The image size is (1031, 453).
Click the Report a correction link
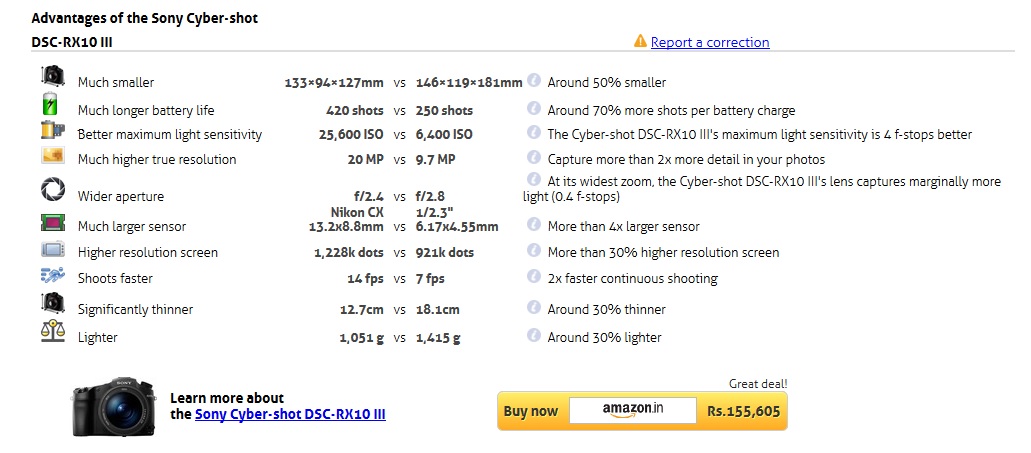(709, 42)
